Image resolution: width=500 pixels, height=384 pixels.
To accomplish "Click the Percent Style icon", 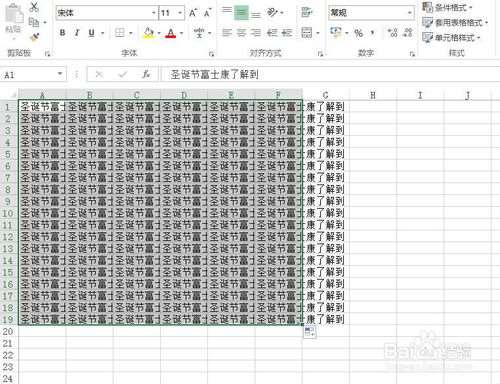I will pos(358,33).
